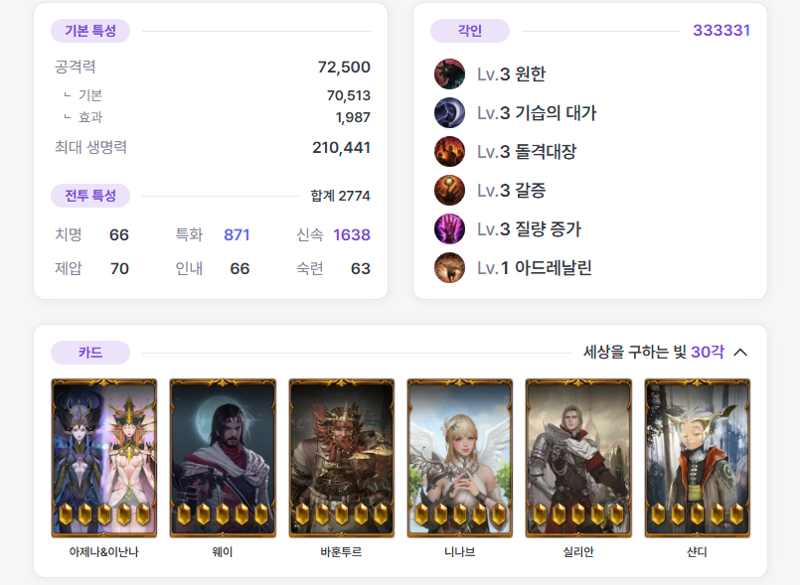Click the 카드 section label

click(90, 353)
